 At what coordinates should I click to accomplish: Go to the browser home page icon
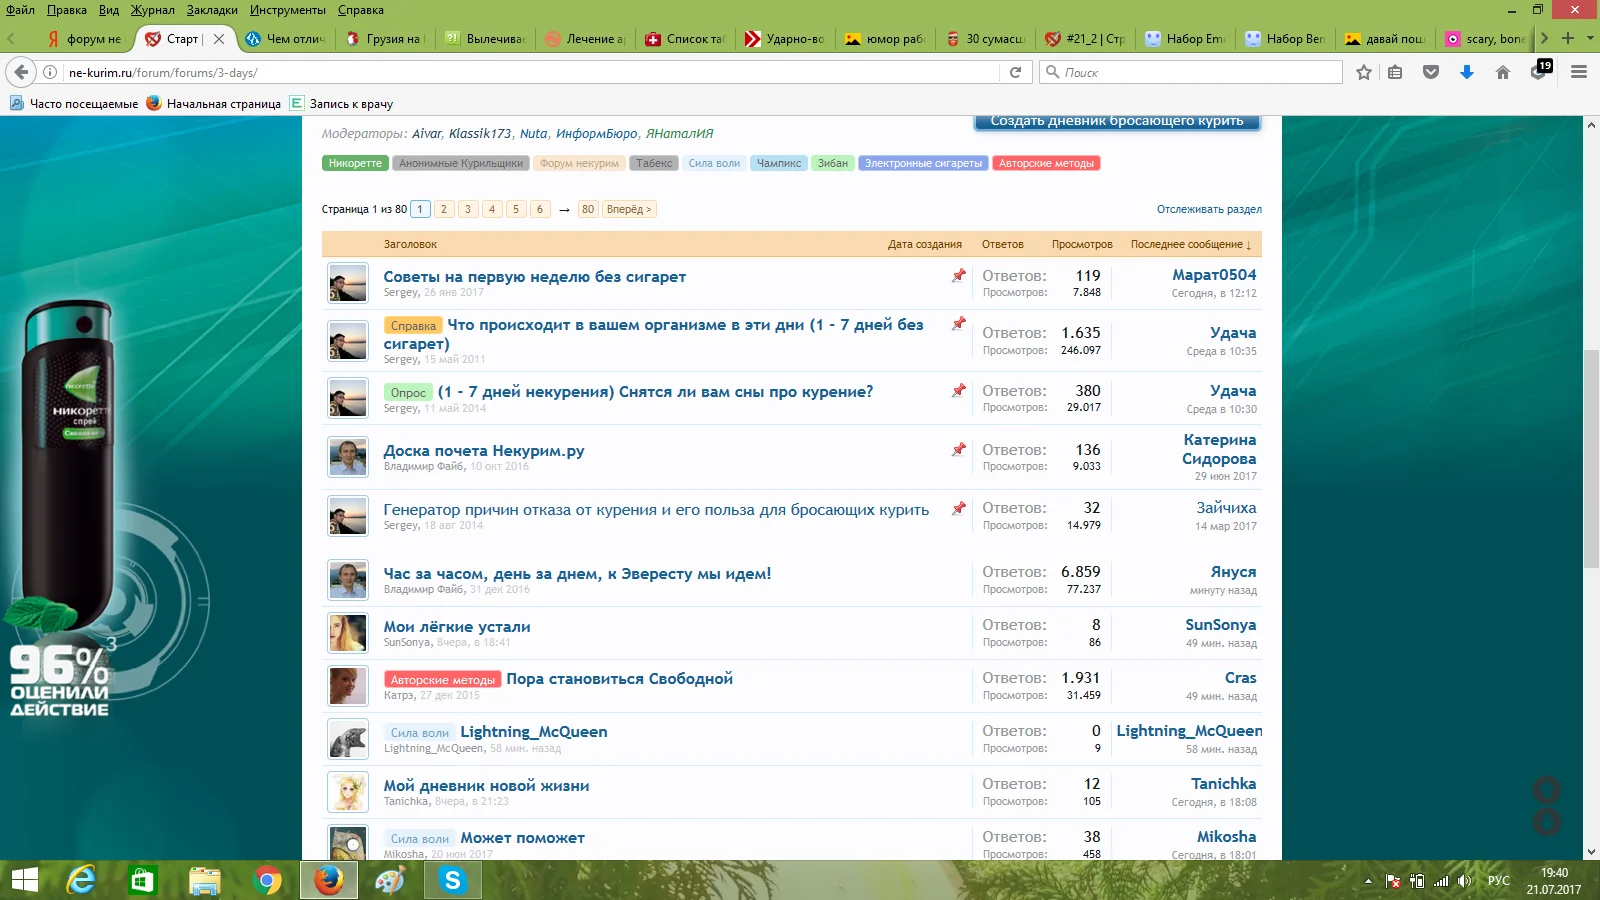click(1502, 72)
